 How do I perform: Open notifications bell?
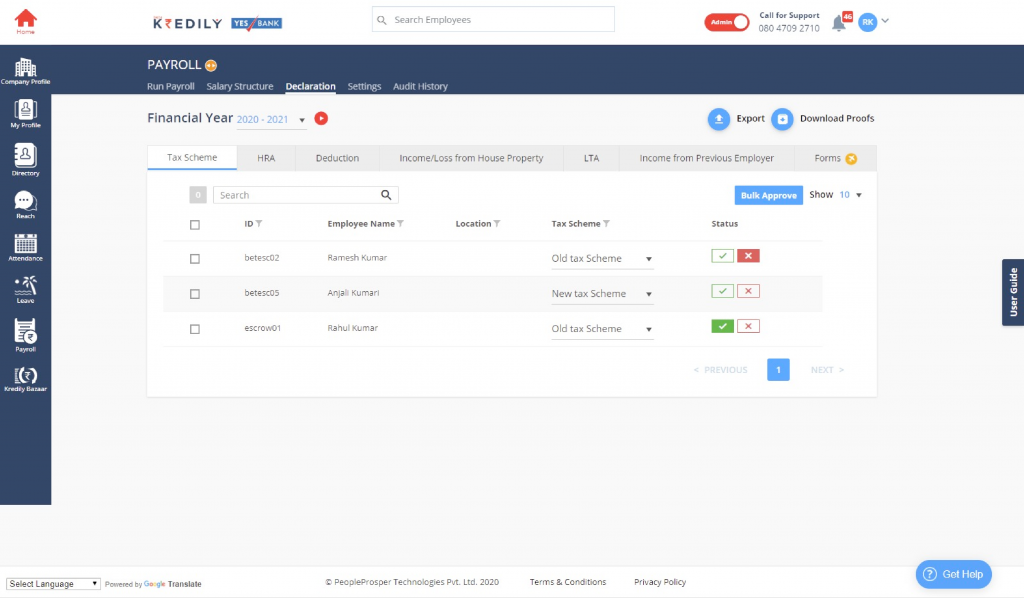click(839, 24)
